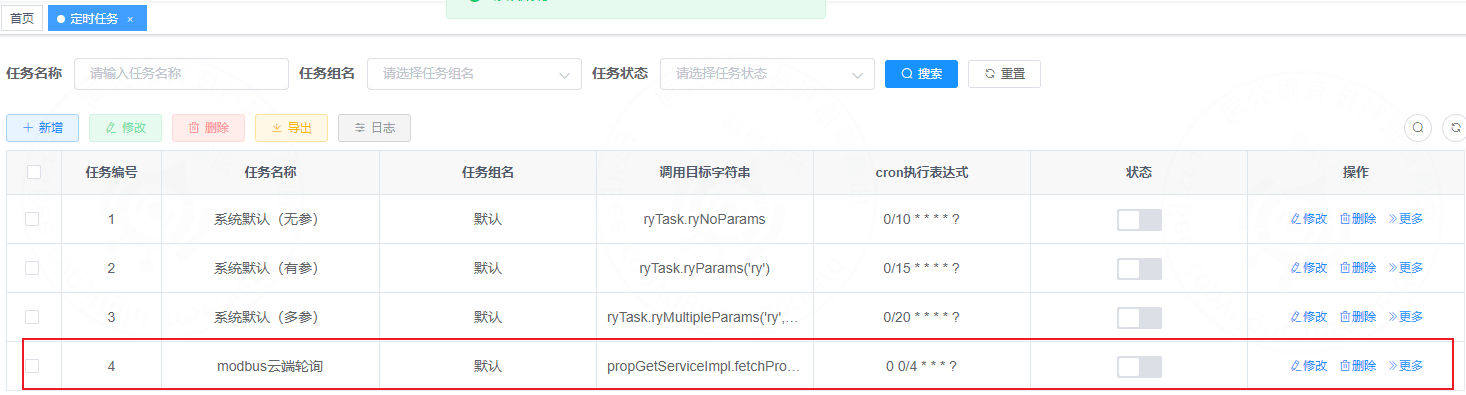
Task: Tick the checkbox for task 3
Action: pos(32,317)
